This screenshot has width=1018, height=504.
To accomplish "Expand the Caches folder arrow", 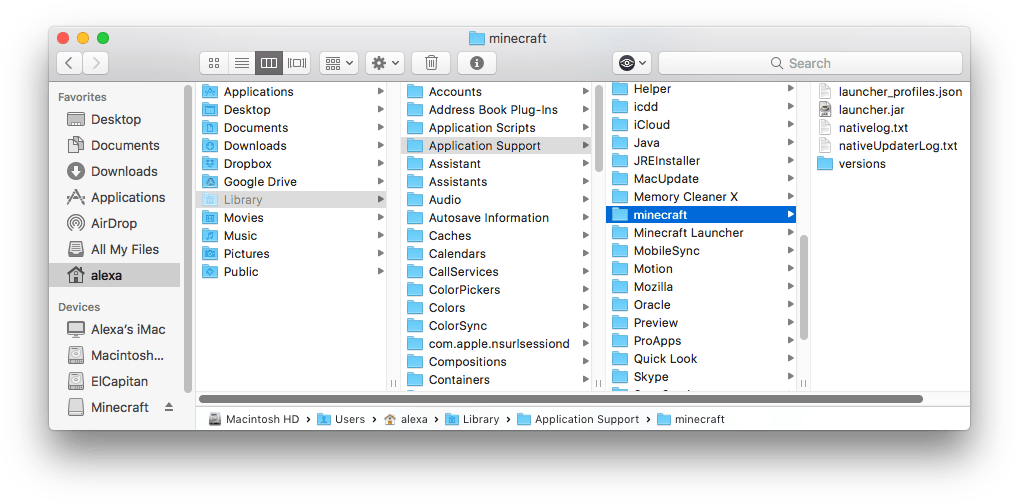I will (586, 236).
